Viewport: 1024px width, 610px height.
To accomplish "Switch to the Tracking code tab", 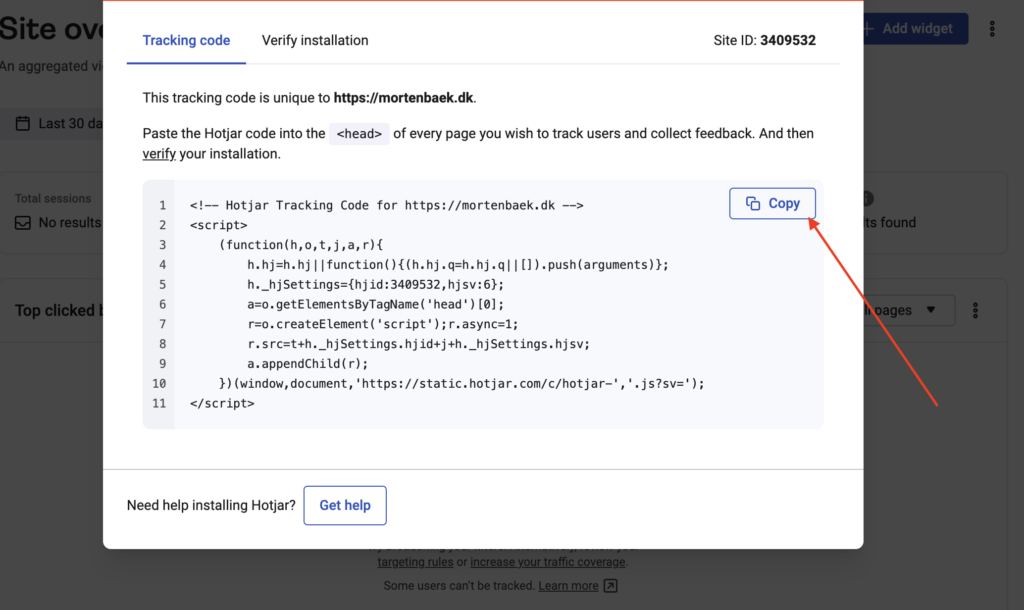I will pyautogui.click(x=186, y=41).
